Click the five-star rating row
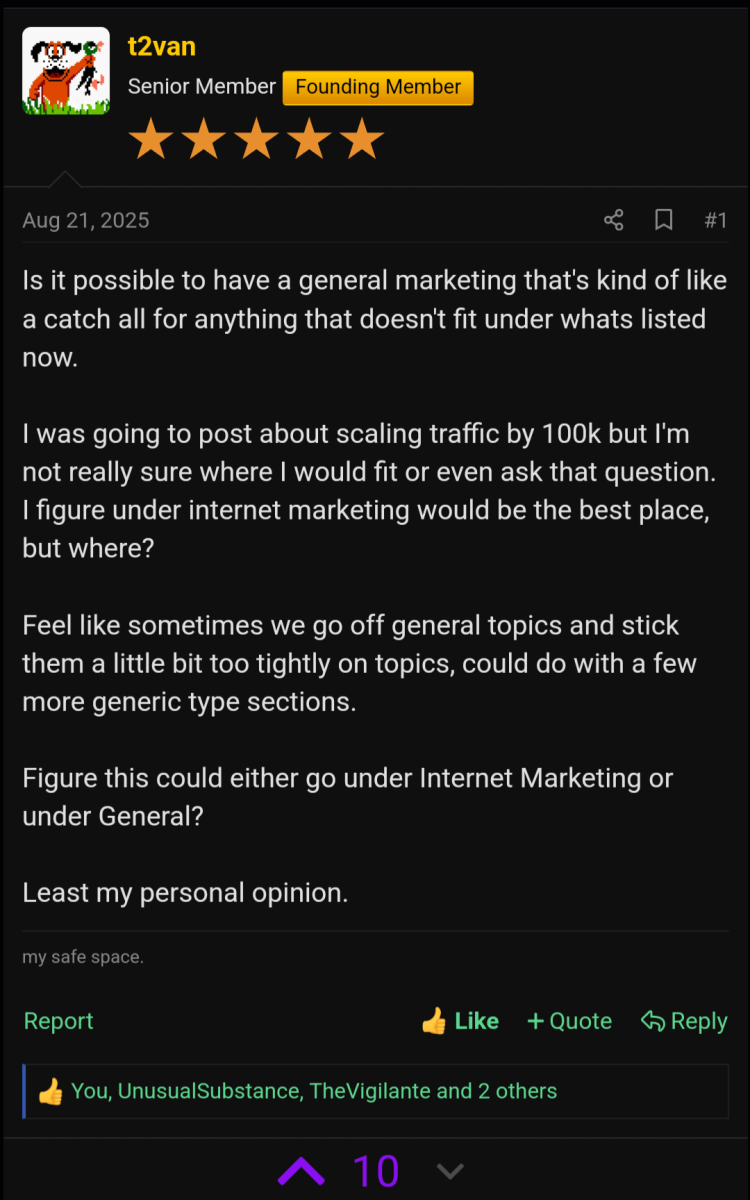Screen dimensions: 750x1200 point(256,139)
